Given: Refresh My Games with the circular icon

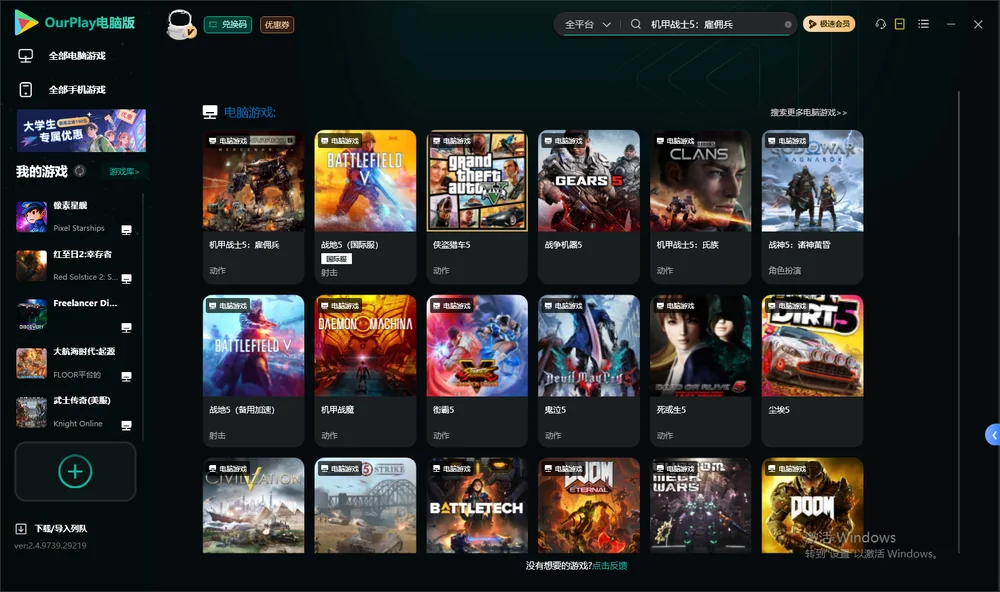Looking at the screenshot, I should coord(80,171).
